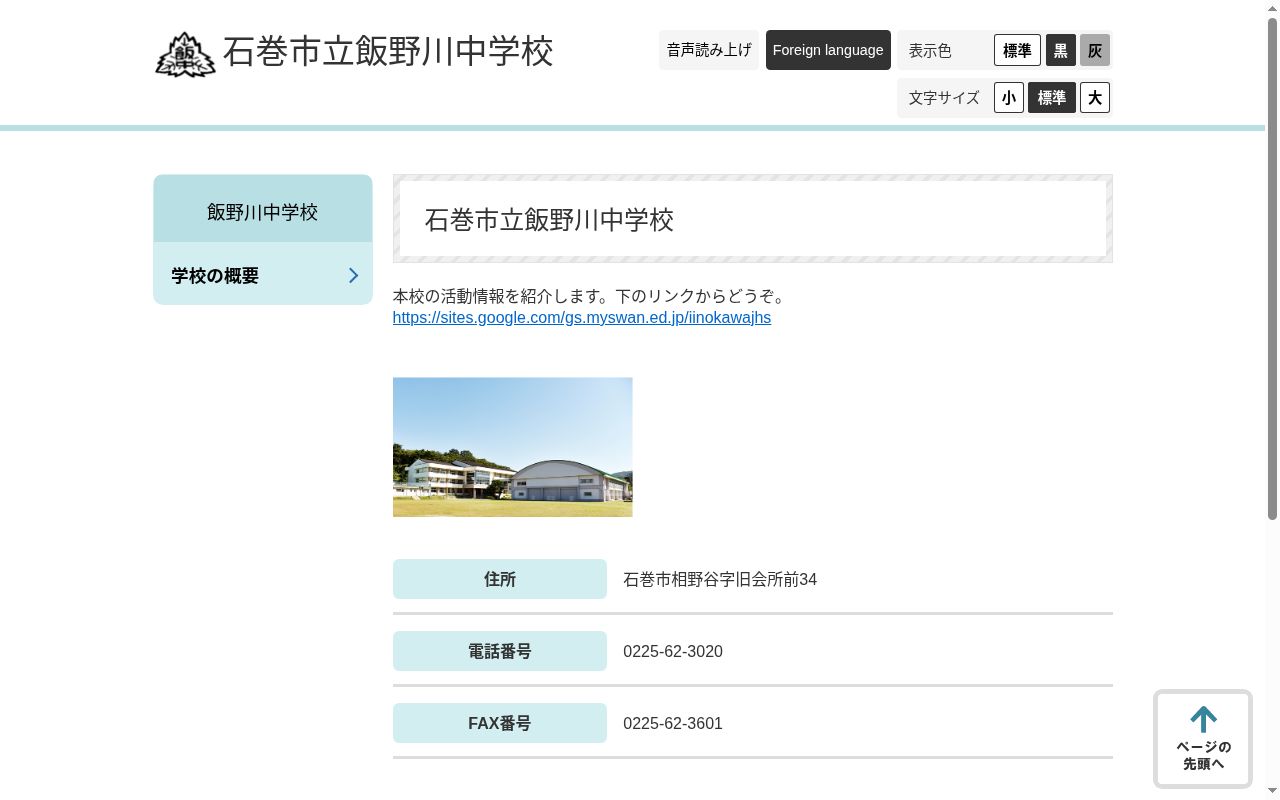Click the chevron arrow beside 学校の概要
This screenshot has height=800, width=1280.
[x=353, y=275]
